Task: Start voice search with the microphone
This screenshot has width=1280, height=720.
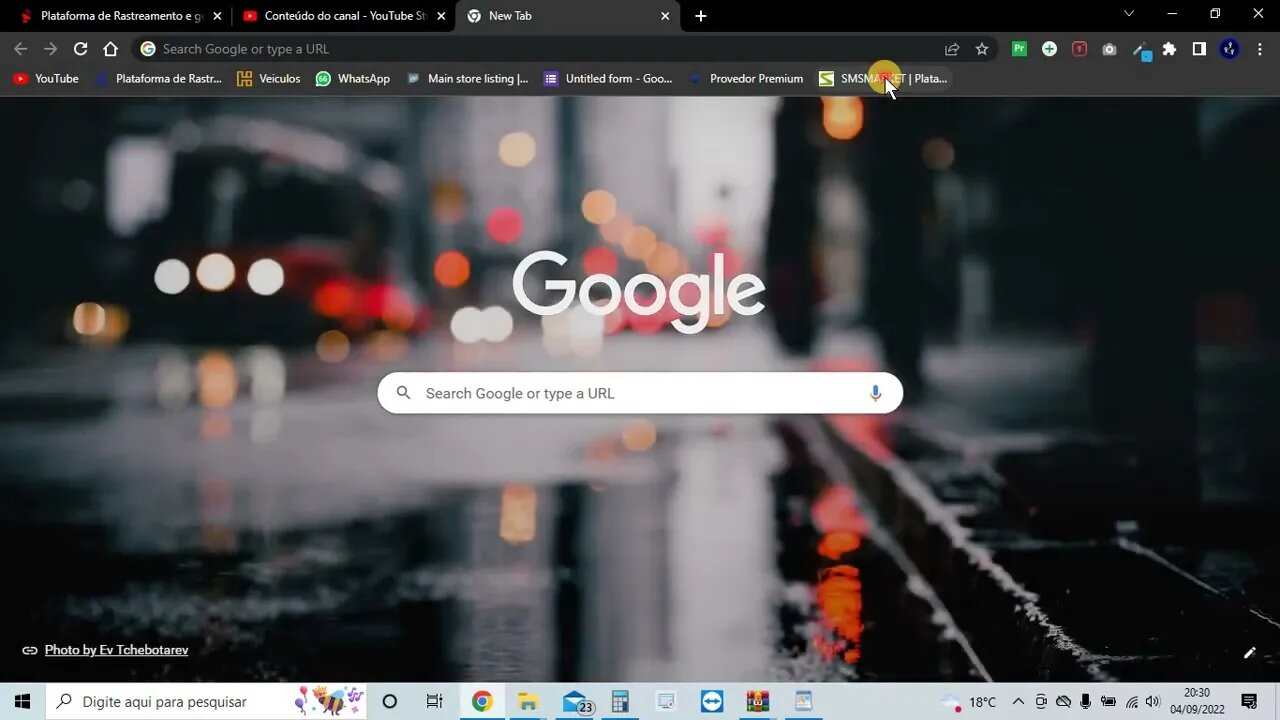Action: click(x=875, y=393)
